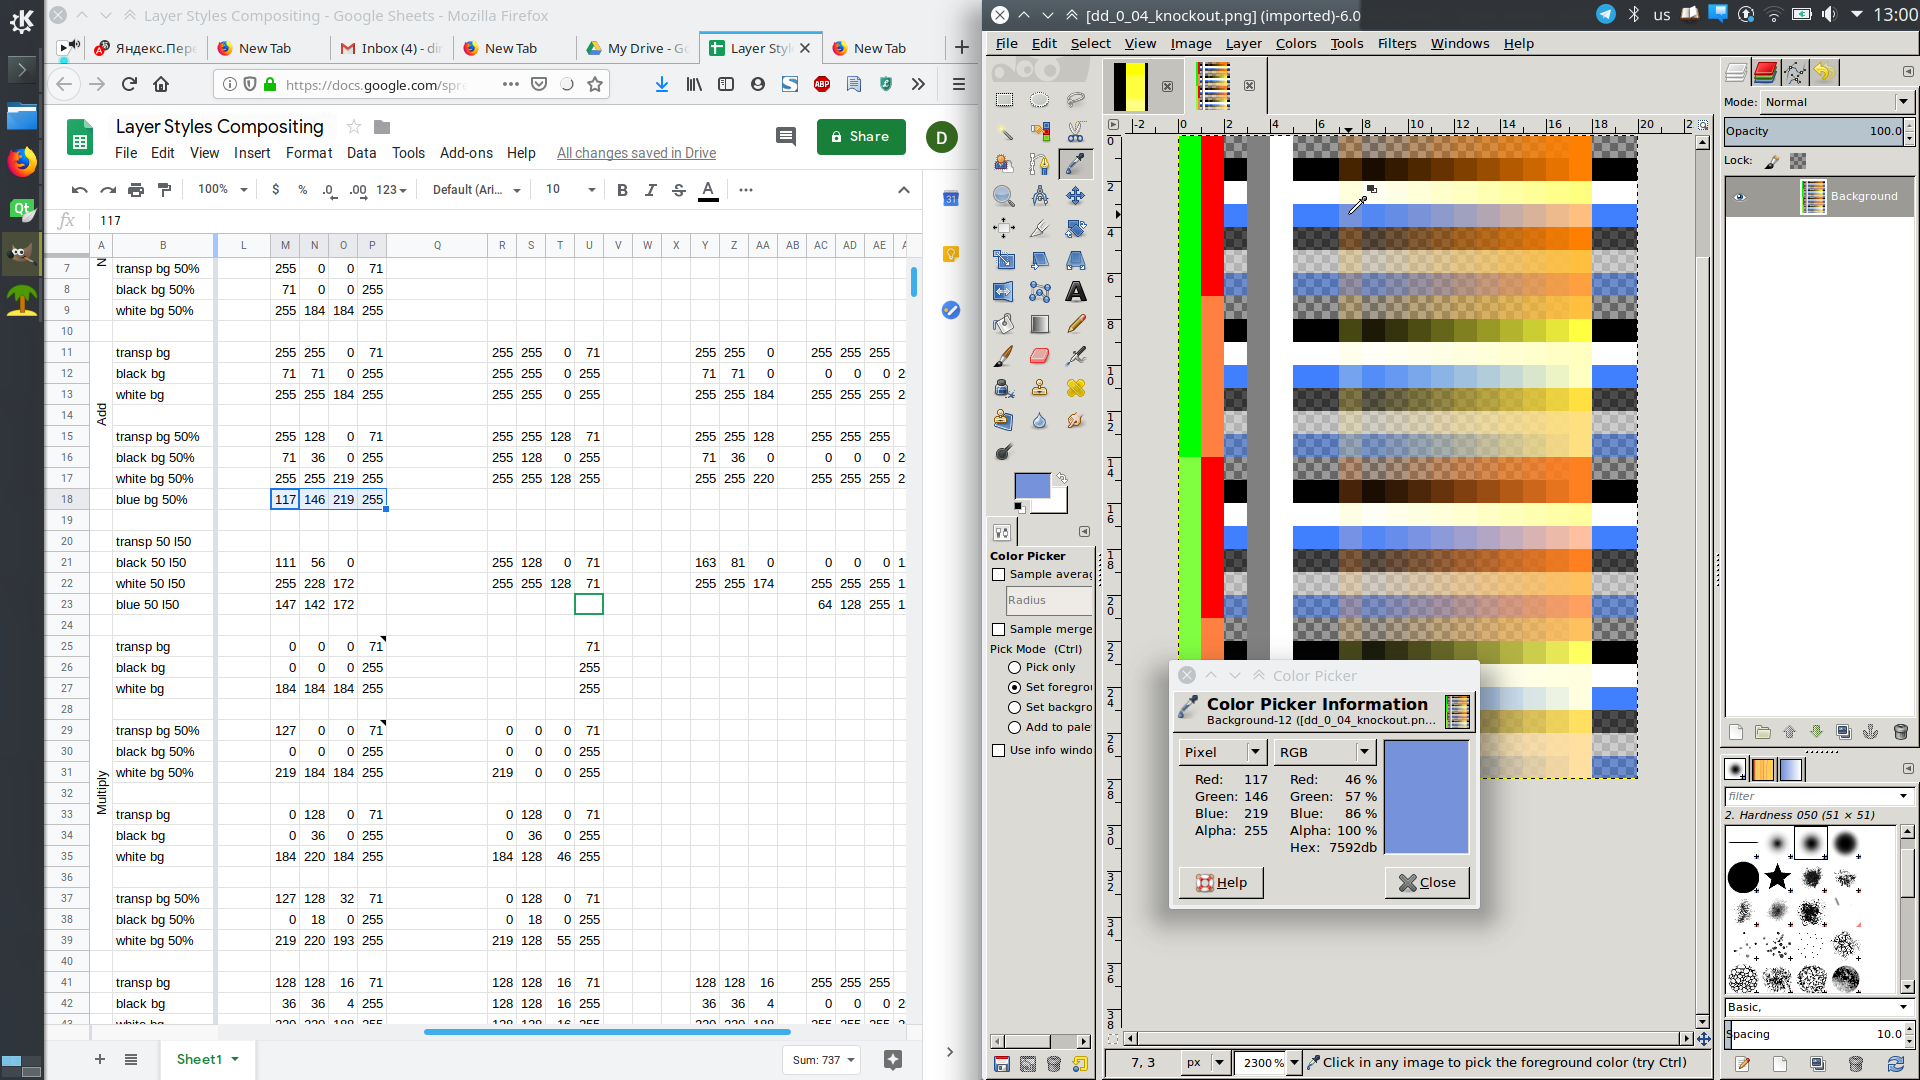Open the zoom level 100% dropdown
Viewport: 1920px width, 1080px height.
click(223, 190)
